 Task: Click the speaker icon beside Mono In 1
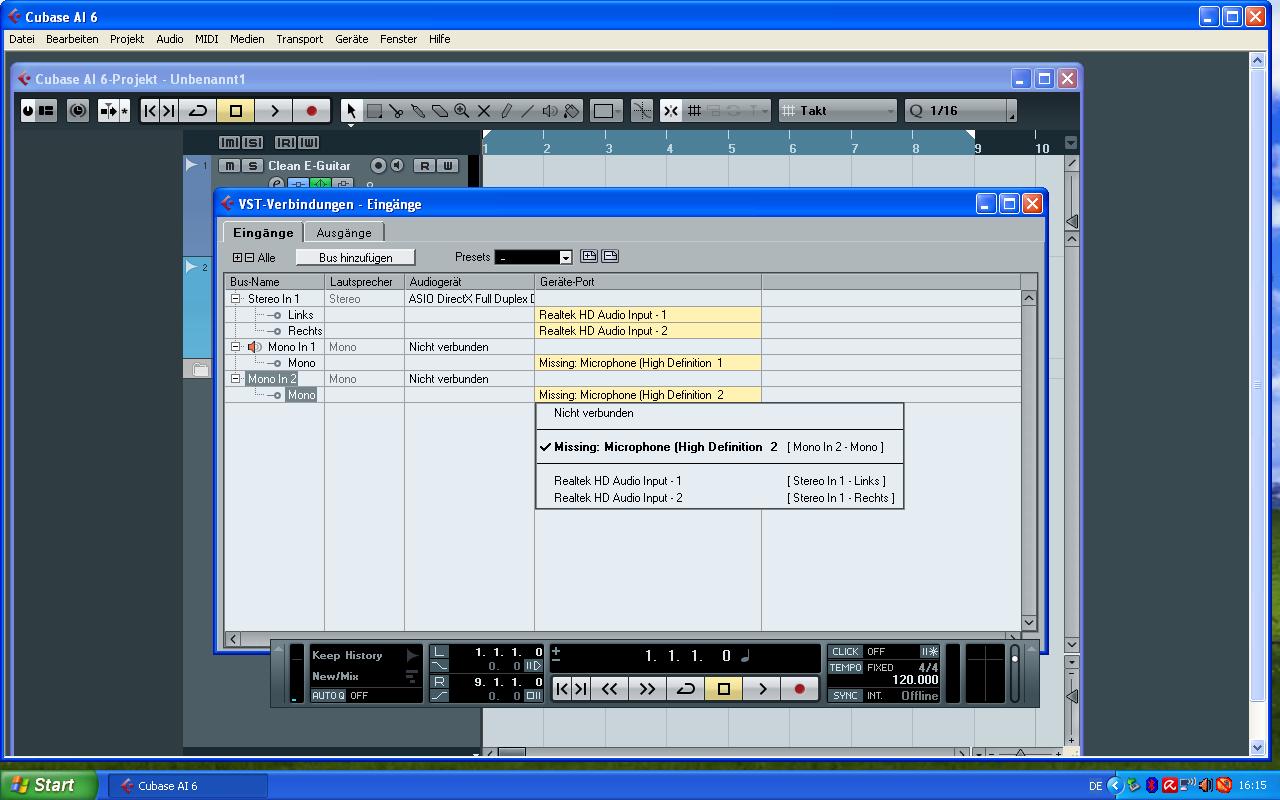point(255,347)
